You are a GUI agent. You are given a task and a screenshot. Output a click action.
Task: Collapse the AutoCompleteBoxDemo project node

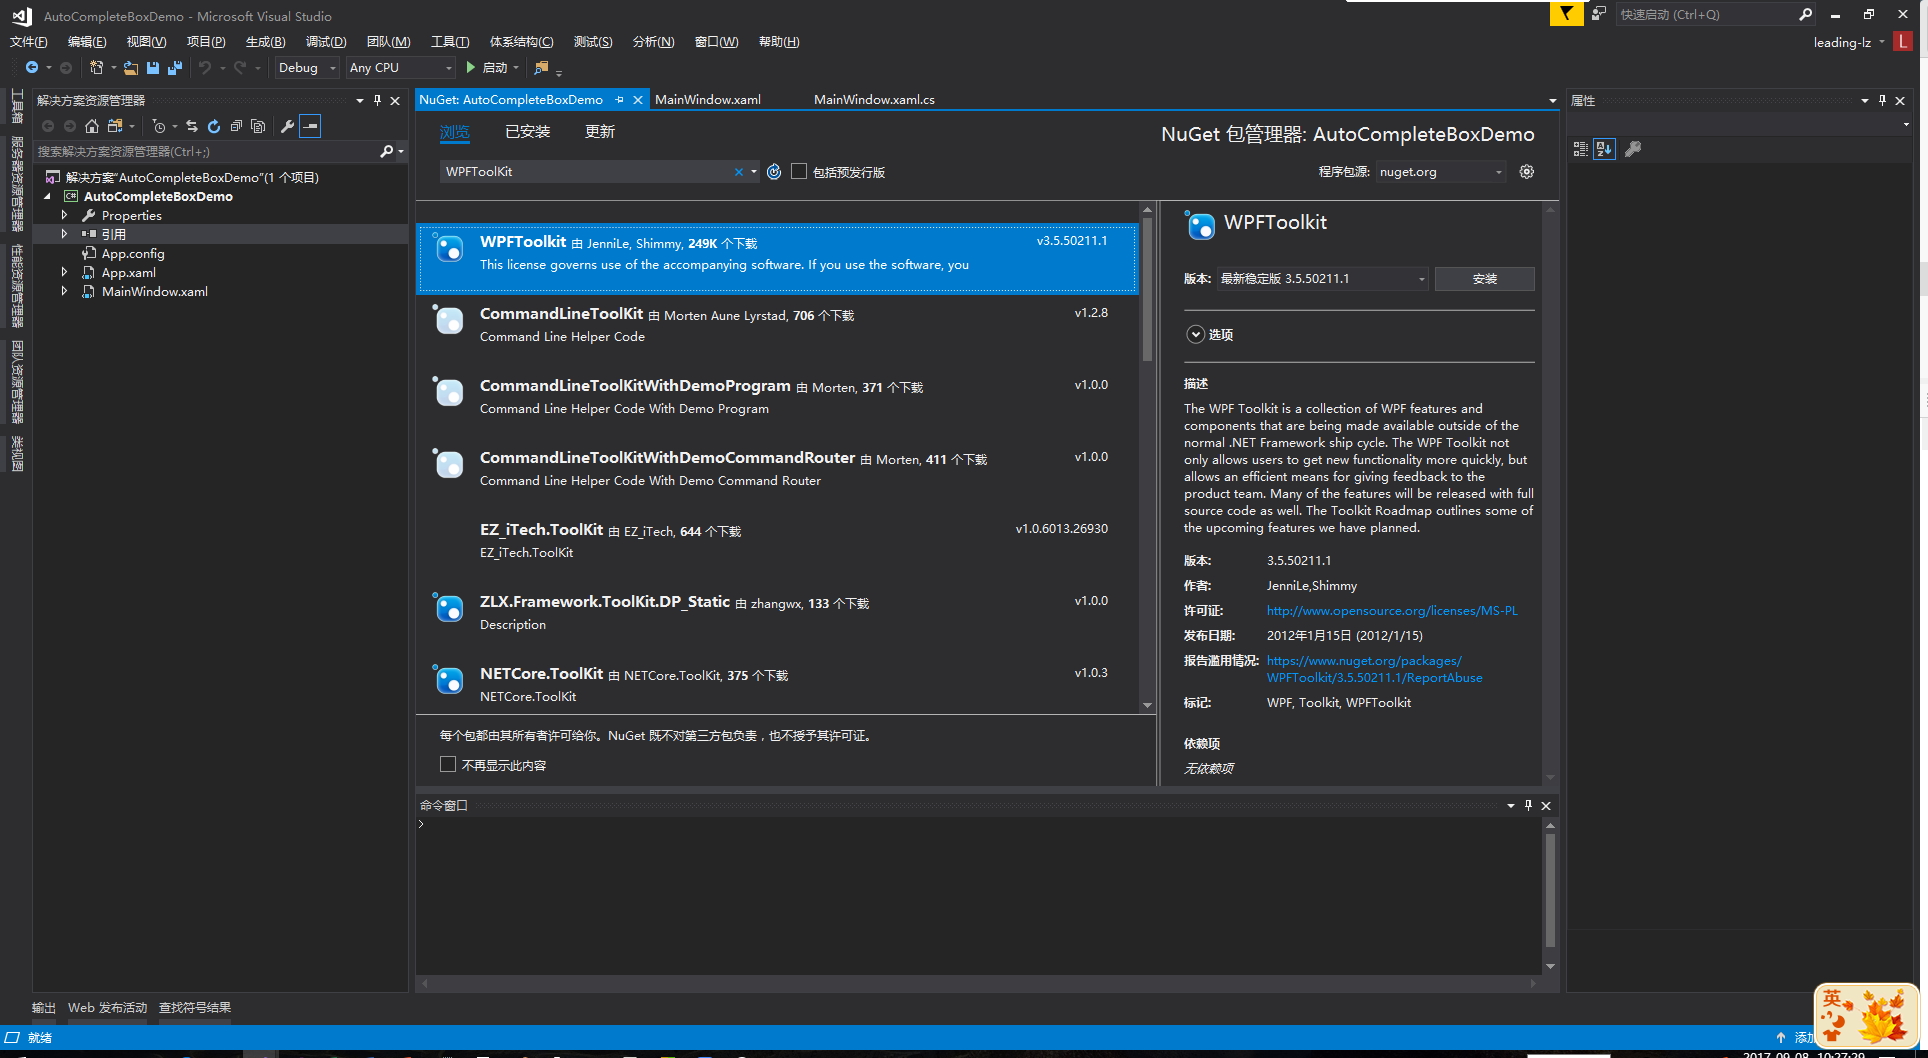[x=47, y=197]
